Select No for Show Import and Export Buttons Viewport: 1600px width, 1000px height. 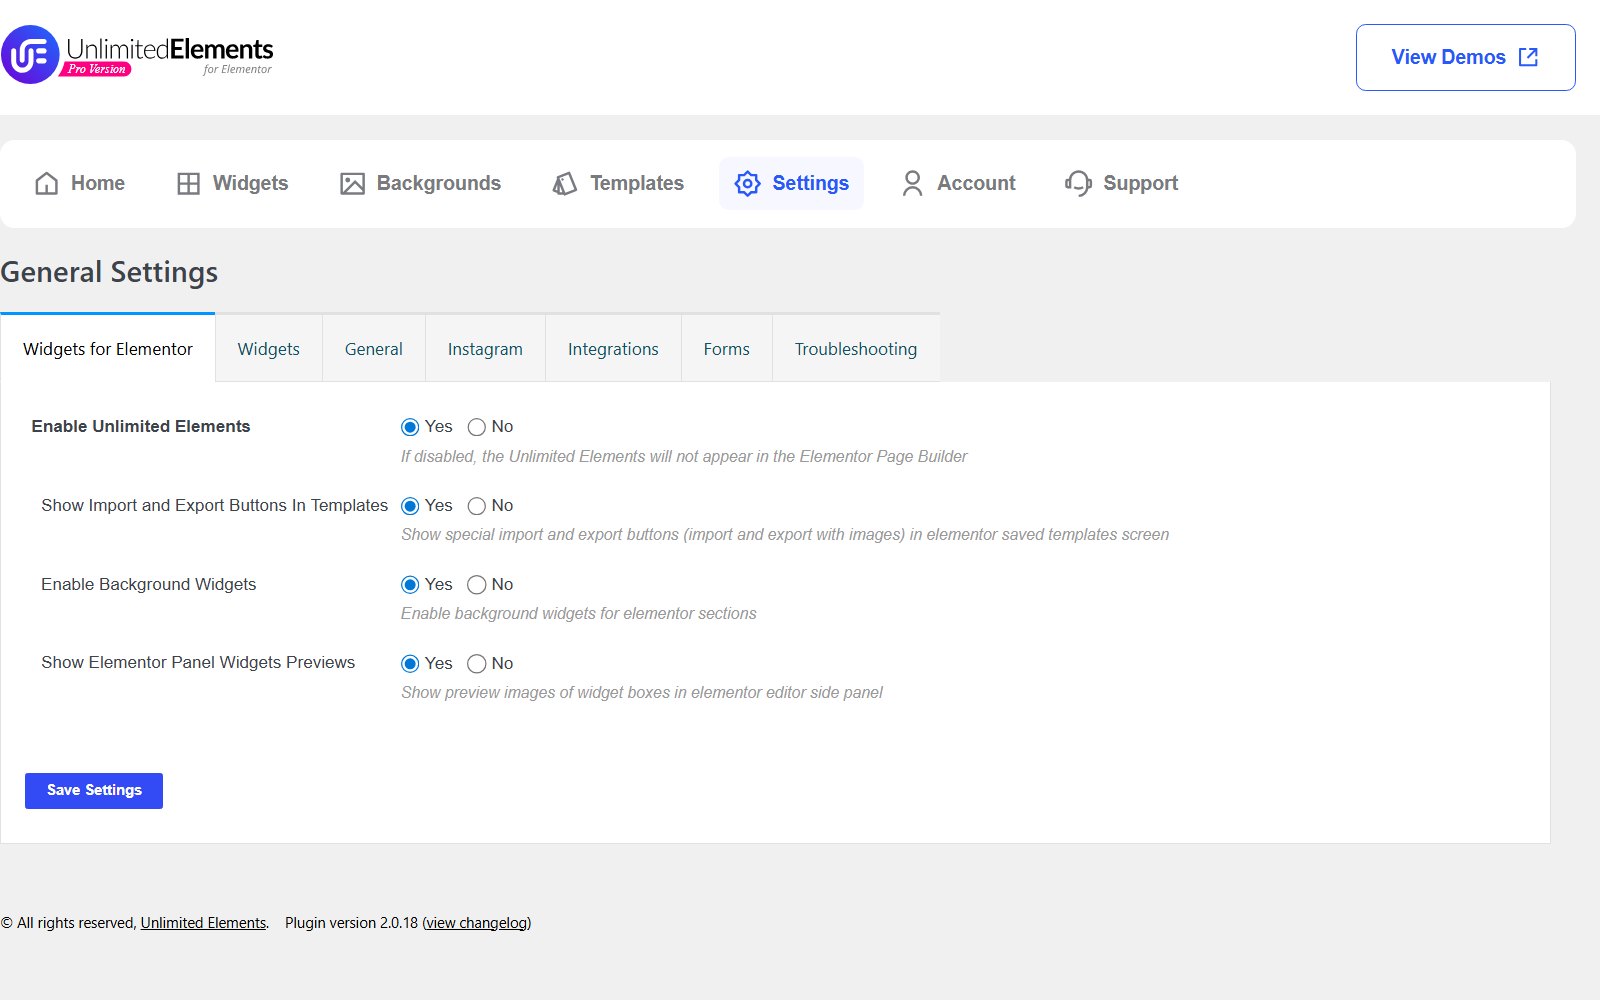(x=477, y=506)
